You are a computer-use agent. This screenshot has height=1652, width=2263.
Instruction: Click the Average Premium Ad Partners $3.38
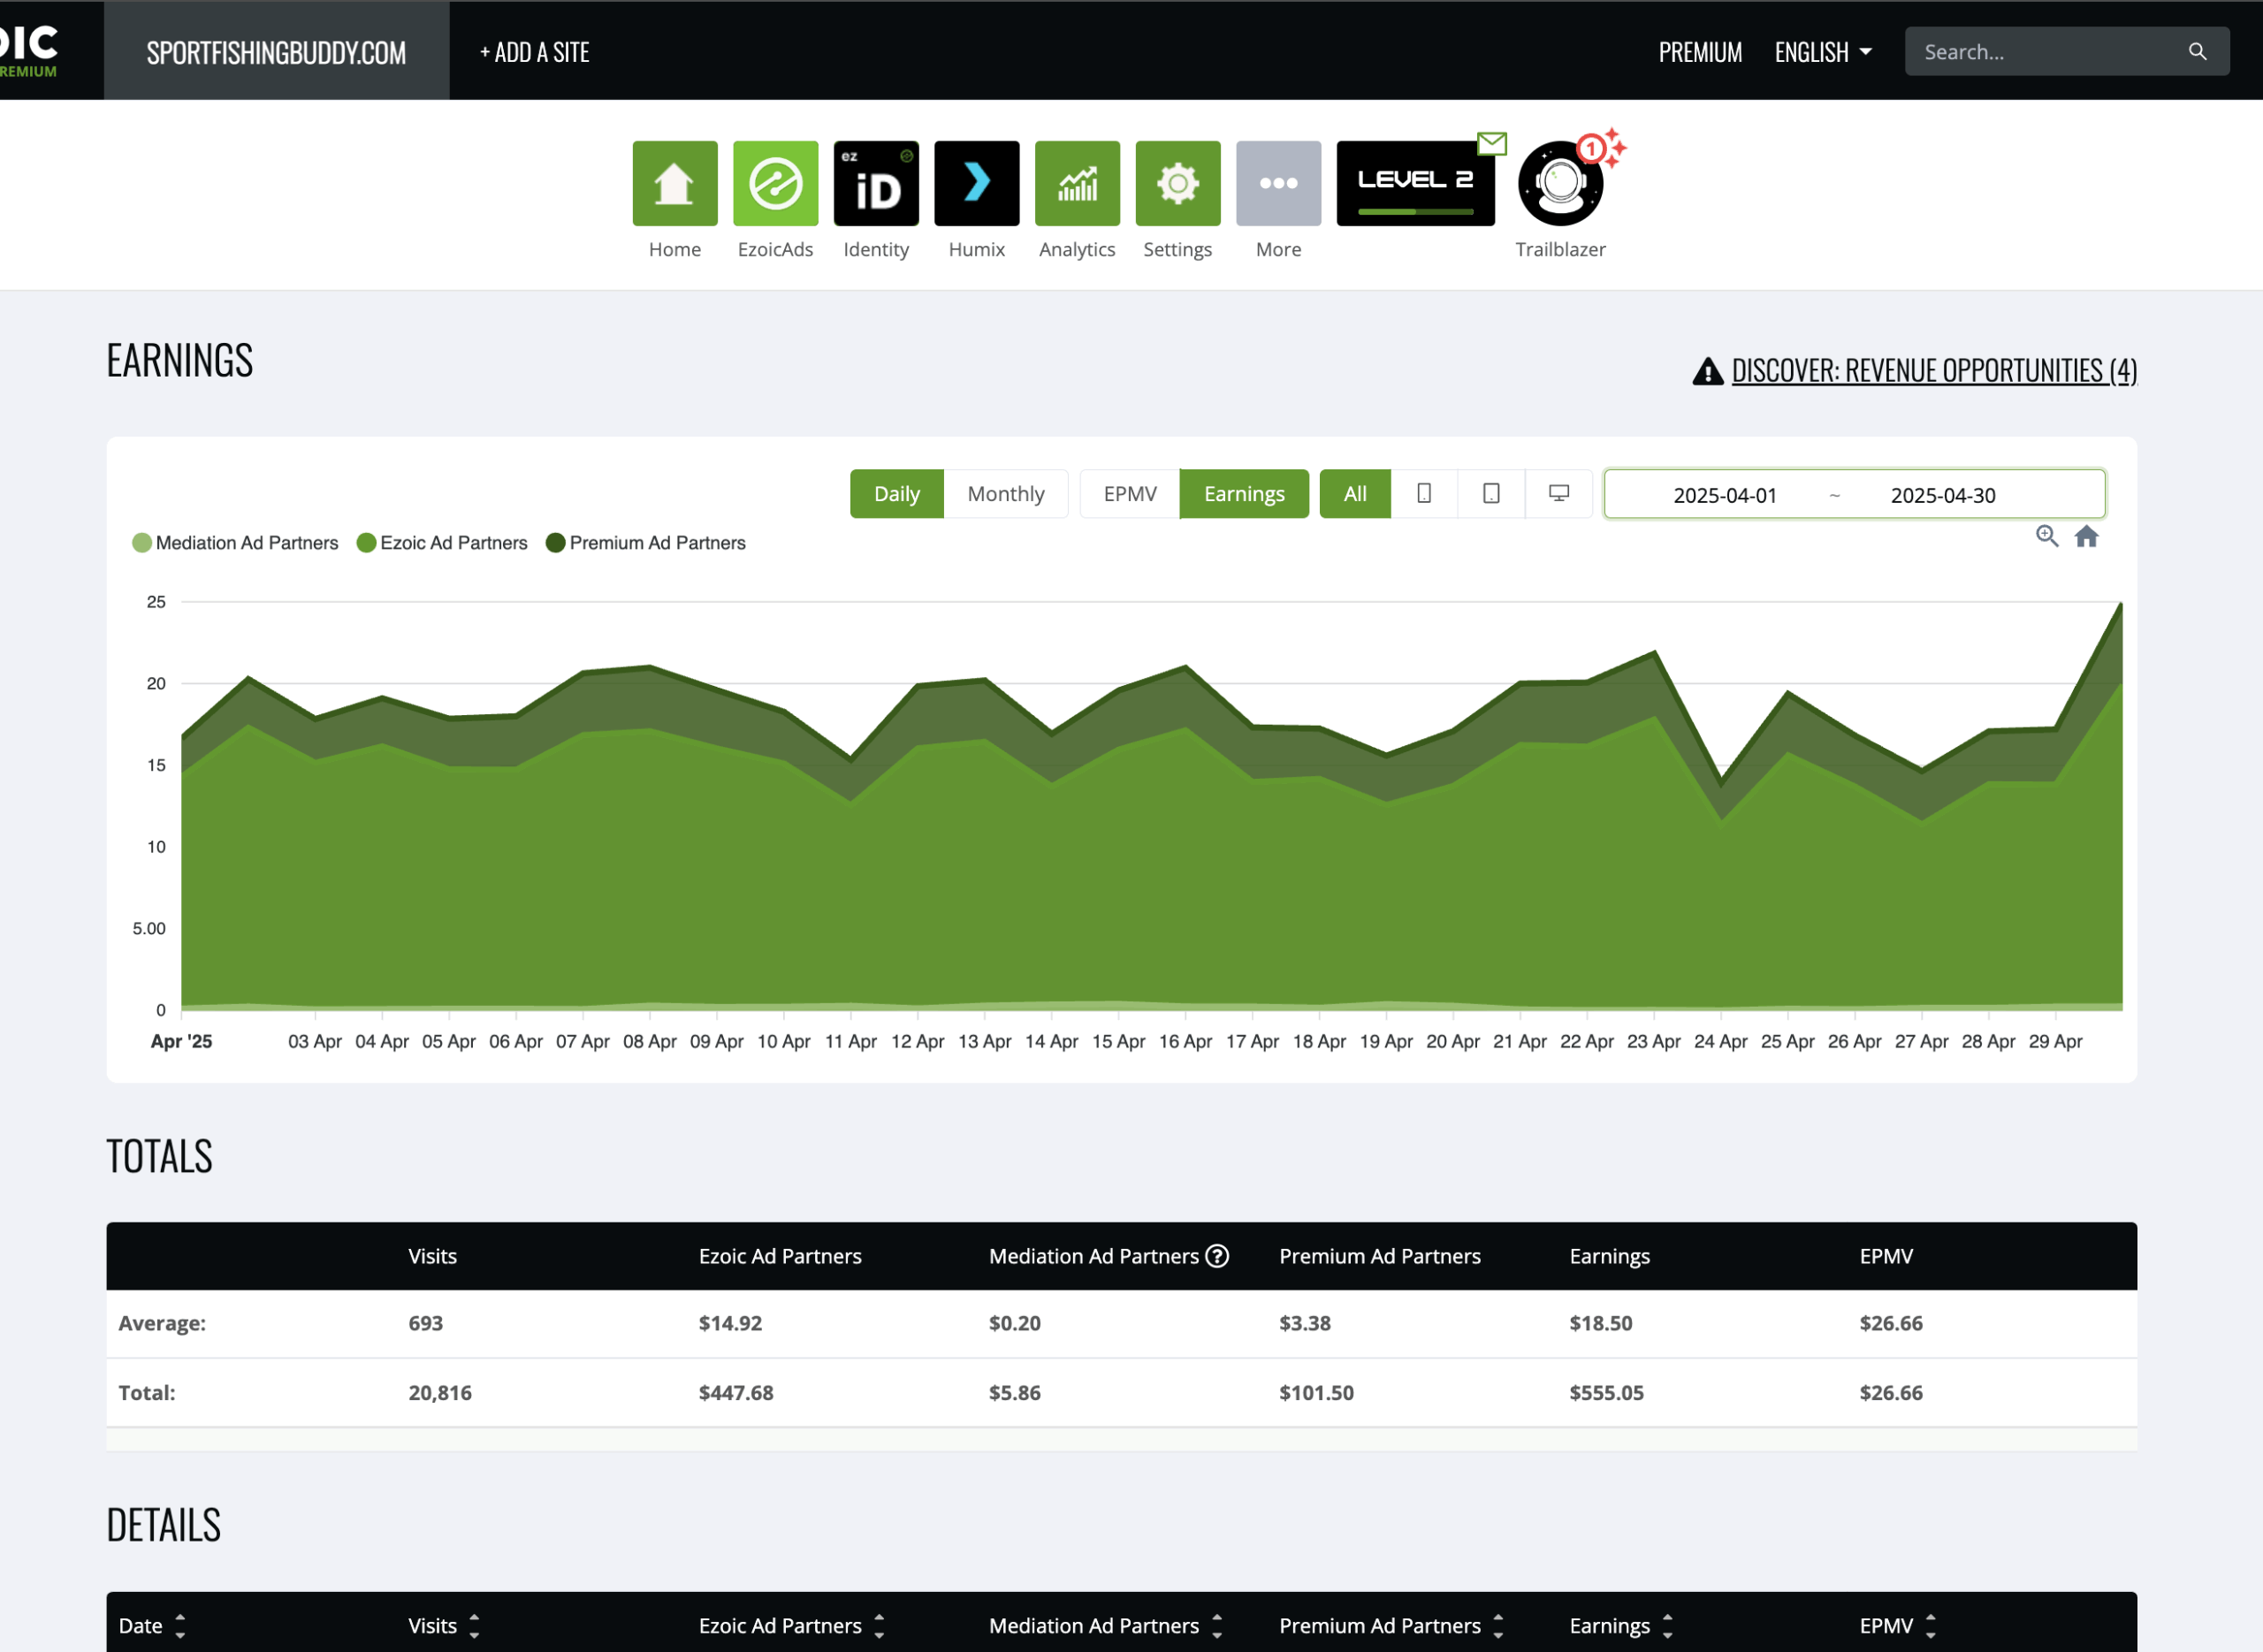[x=1305, y=1323]
